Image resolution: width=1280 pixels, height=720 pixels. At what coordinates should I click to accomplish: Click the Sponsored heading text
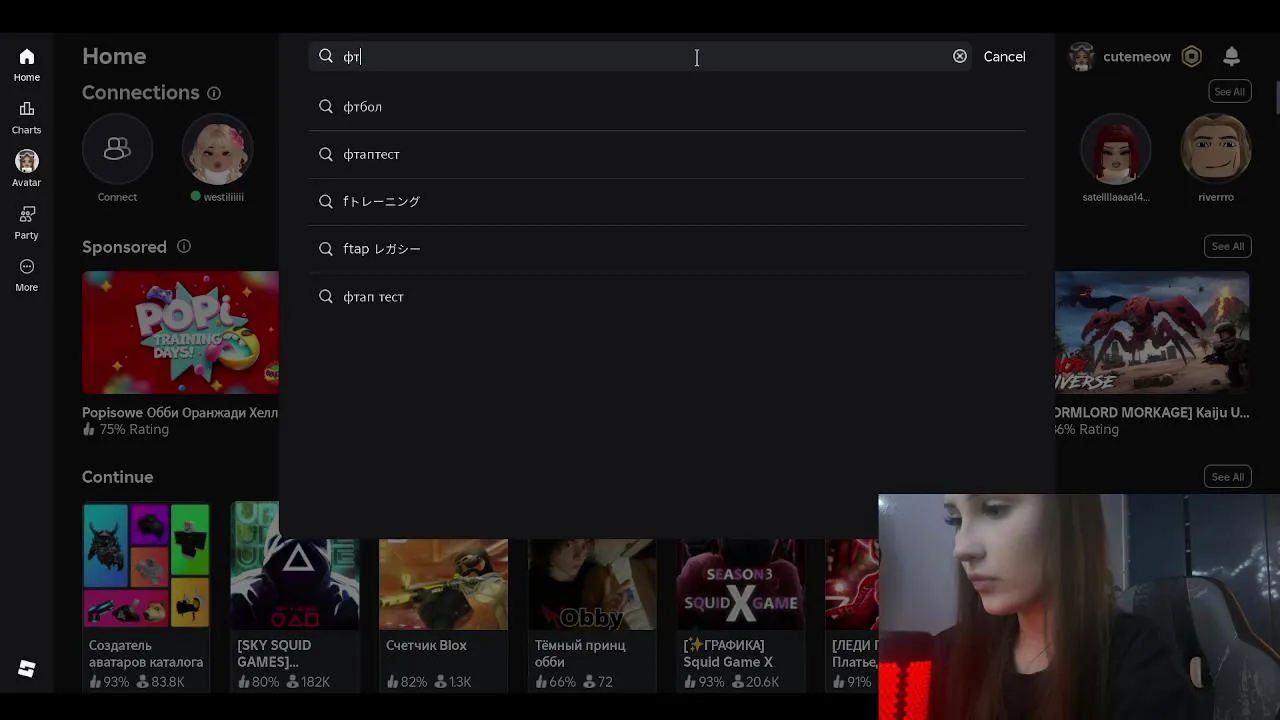[x=124, y=247]
